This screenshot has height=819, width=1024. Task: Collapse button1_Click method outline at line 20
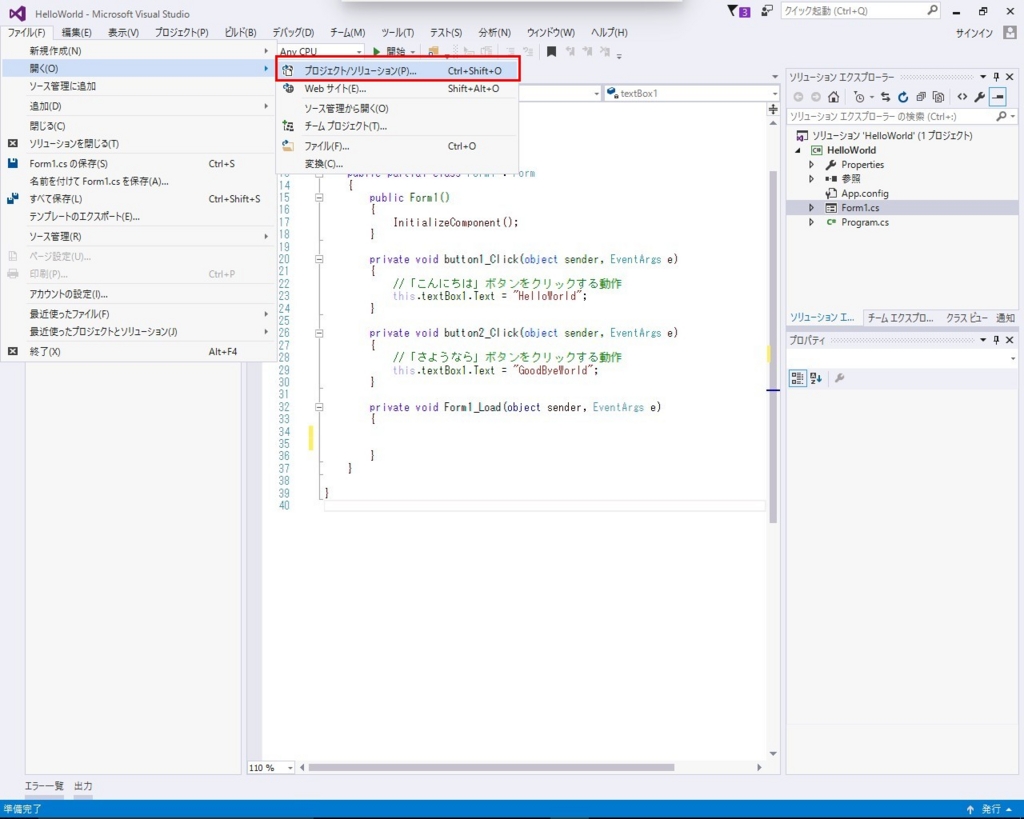click(319, 259)
